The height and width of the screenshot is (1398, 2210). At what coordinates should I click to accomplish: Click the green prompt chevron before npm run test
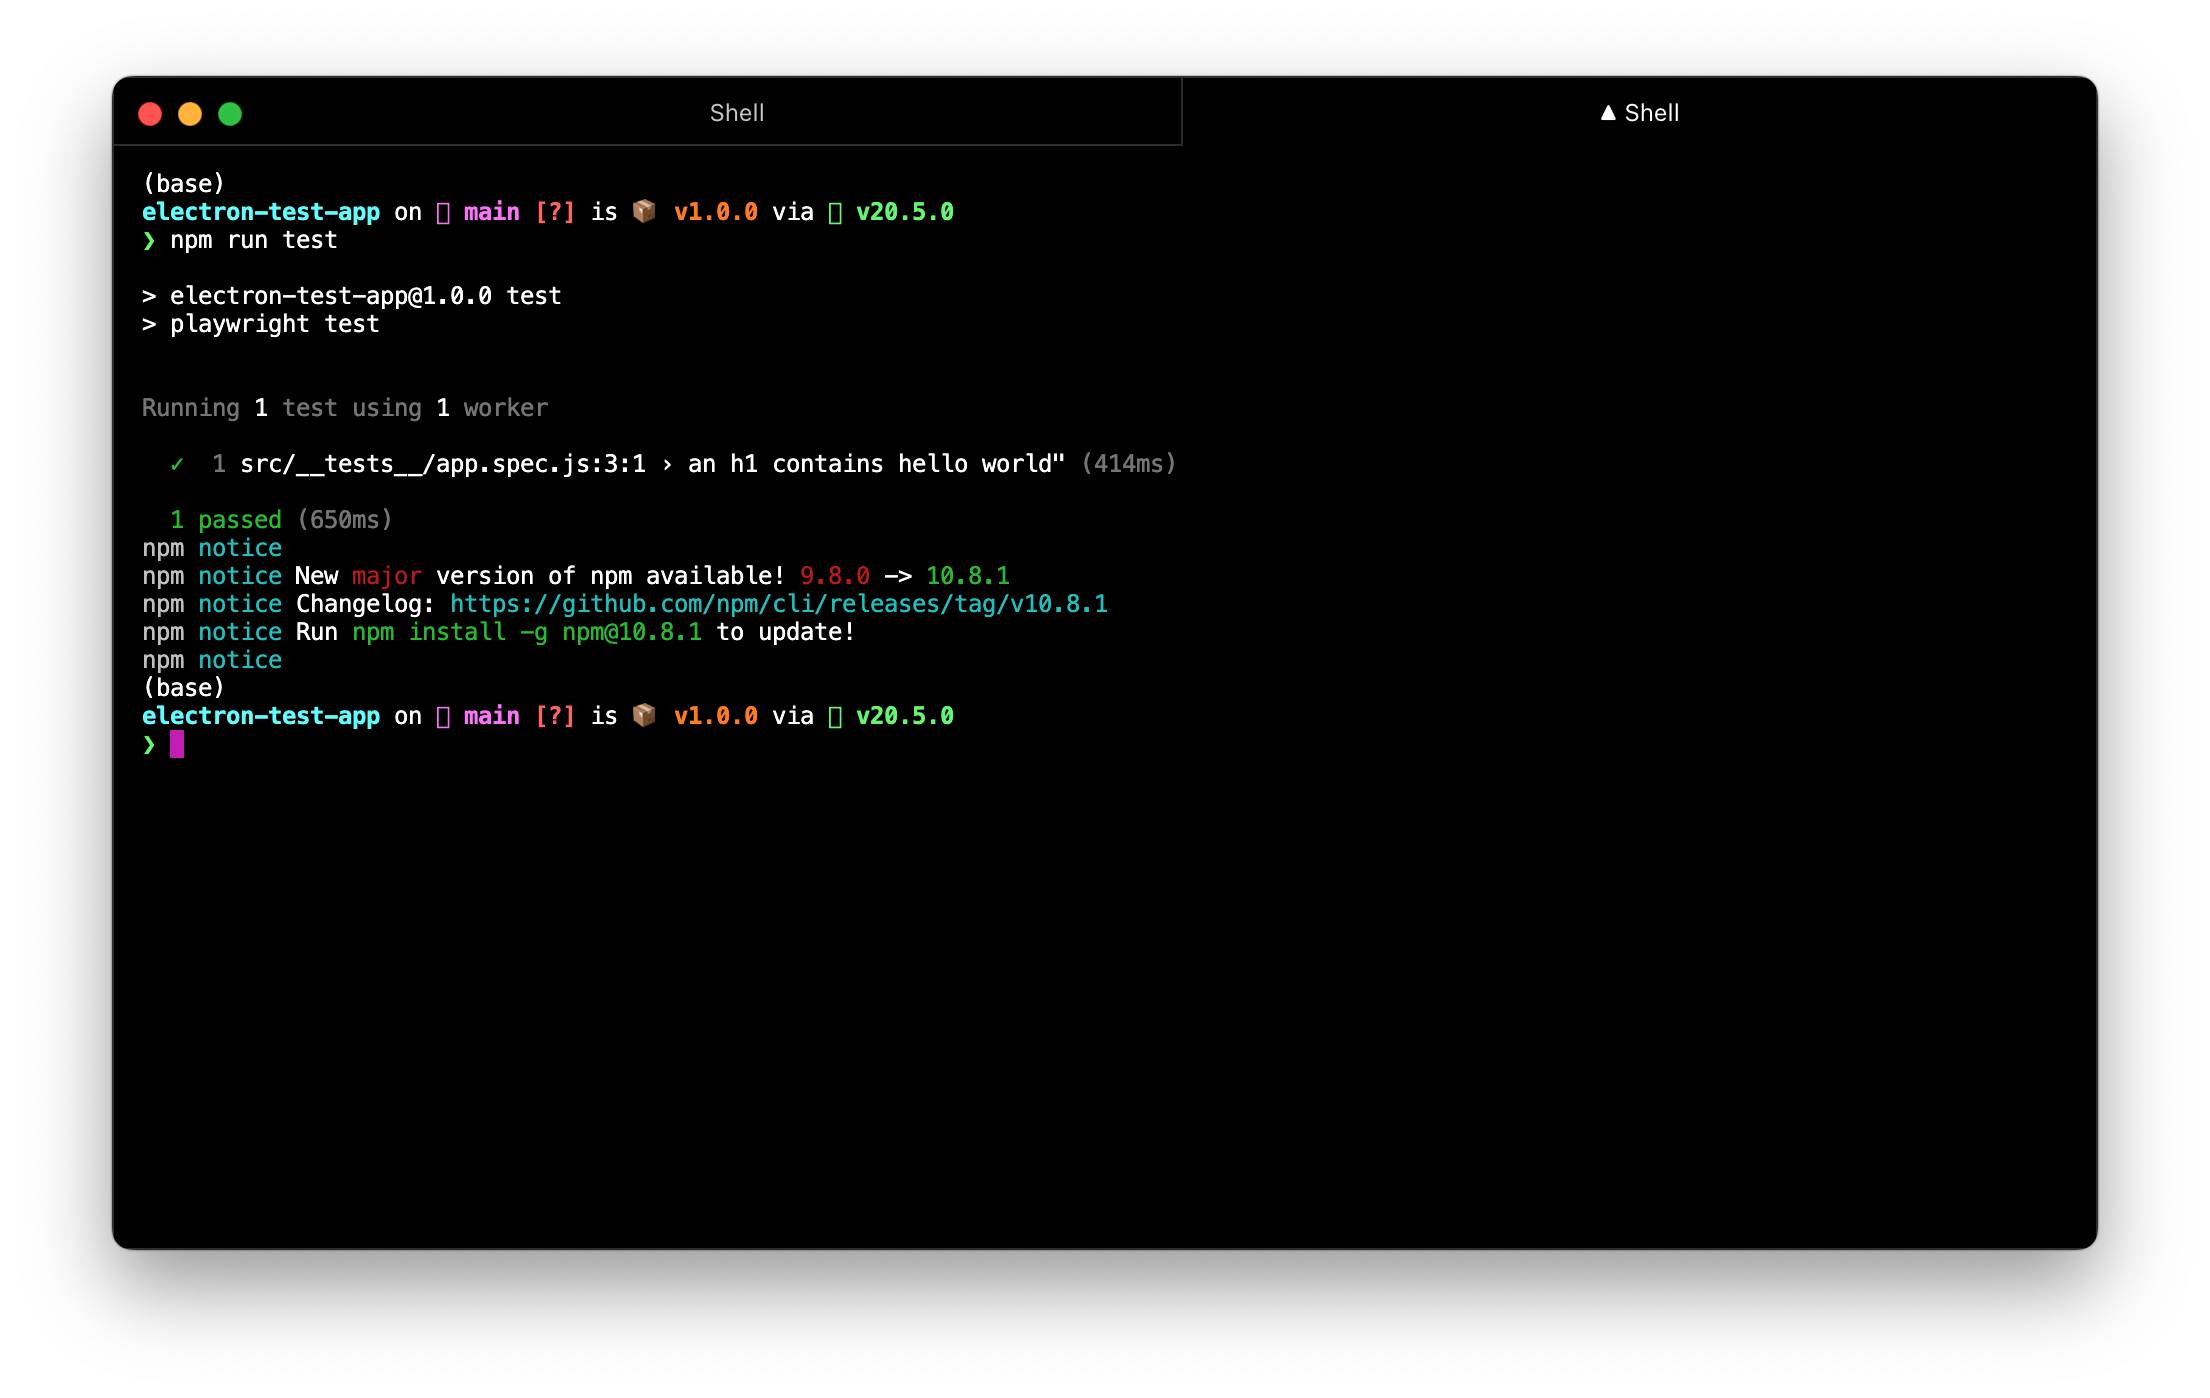[x=149, y=240]
